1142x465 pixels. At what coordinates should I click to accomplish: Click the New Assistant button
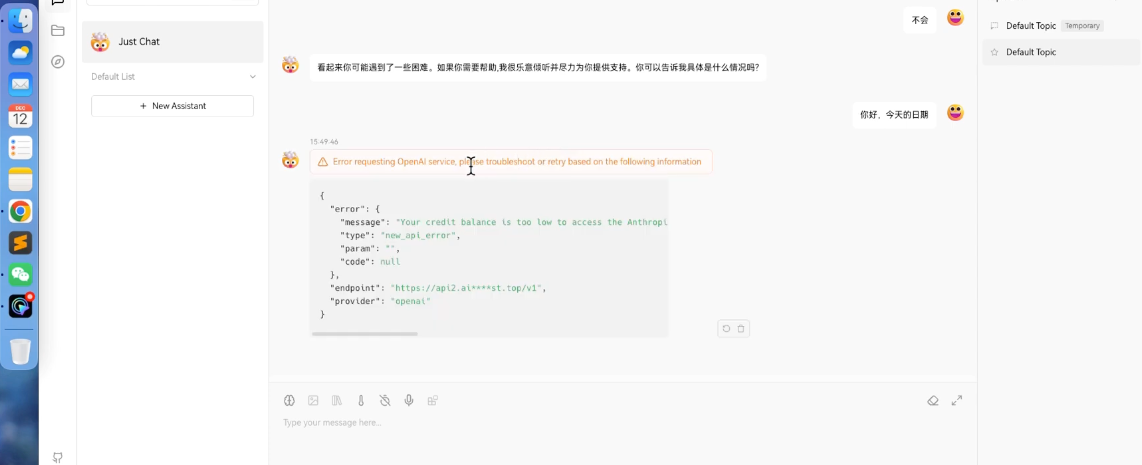(x=172, y=106)
